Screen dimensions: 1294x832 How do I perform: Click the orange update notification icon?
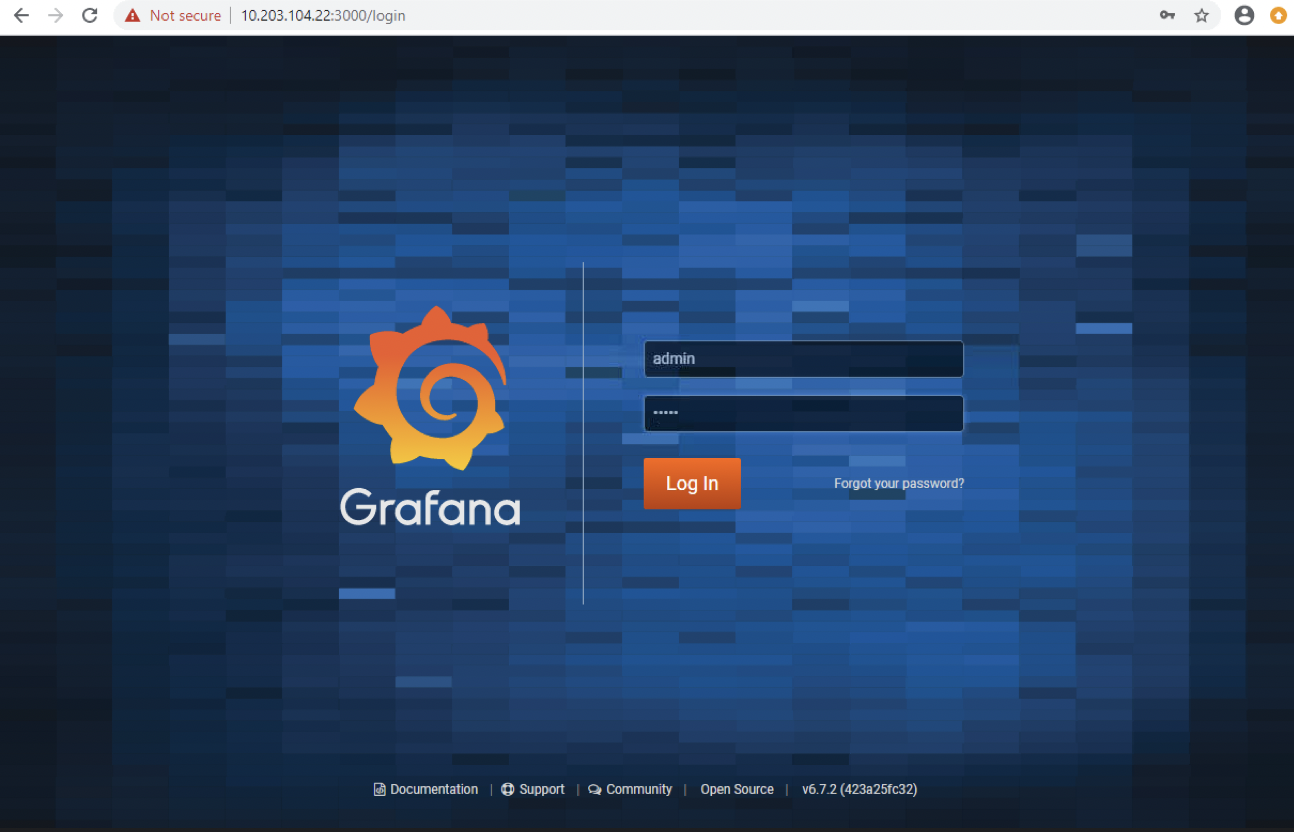coord(1278,16)
